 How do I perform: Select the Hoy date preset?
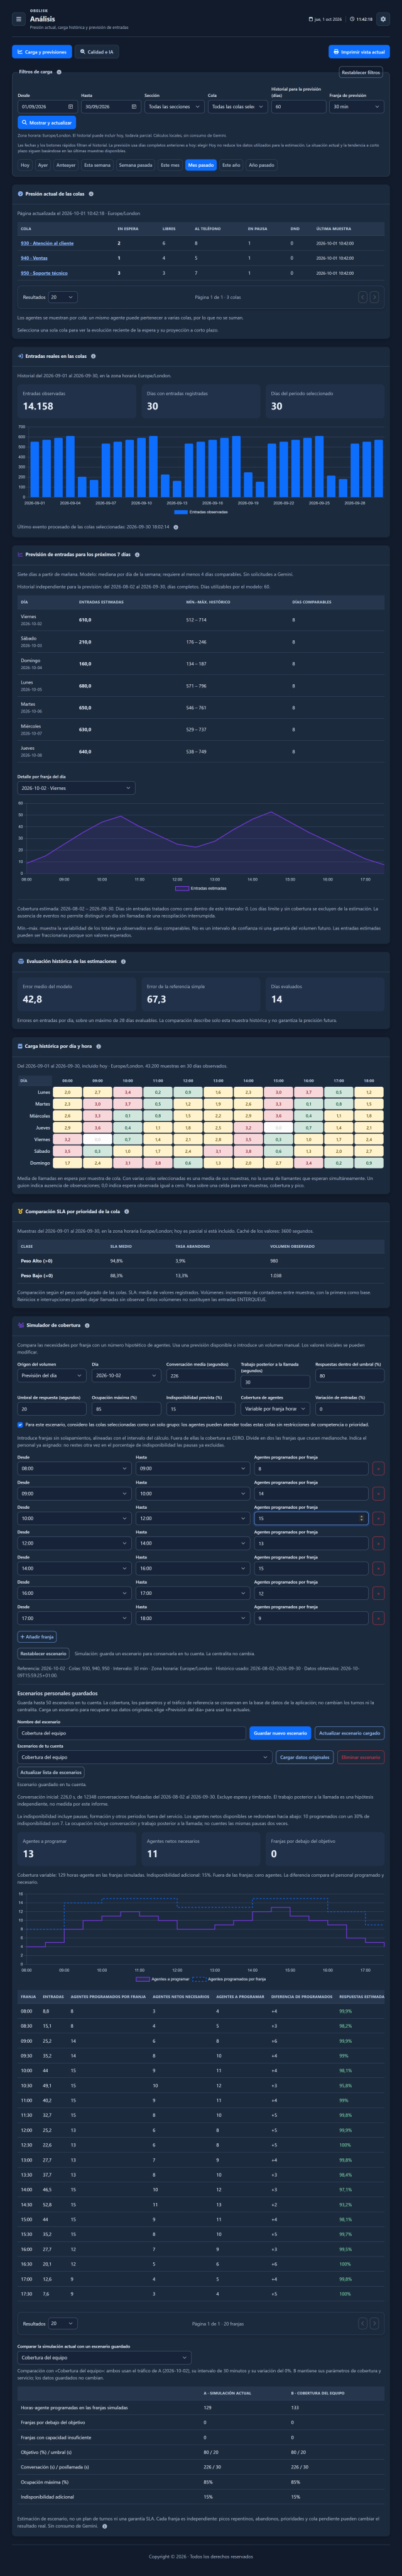click(25, 165)
